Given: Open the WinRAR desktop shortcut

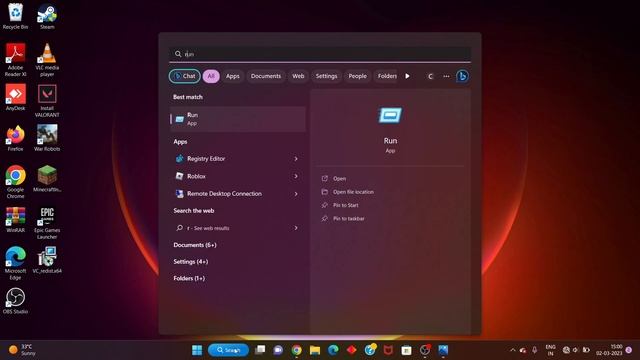Looking at the screenshot, I should point(15,220).
